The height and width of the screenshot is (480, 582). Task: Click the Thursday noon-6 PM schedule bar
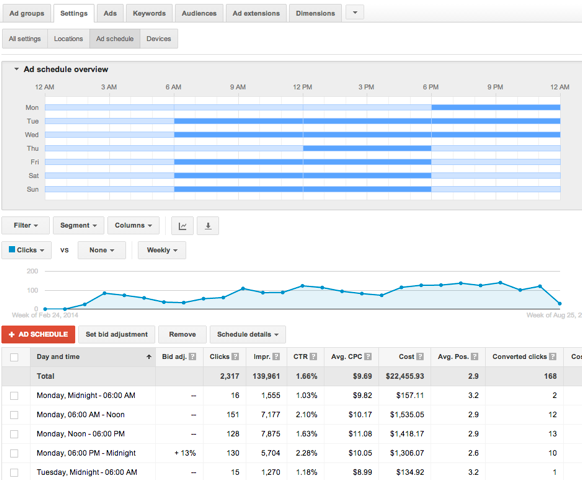pos(367,148)
